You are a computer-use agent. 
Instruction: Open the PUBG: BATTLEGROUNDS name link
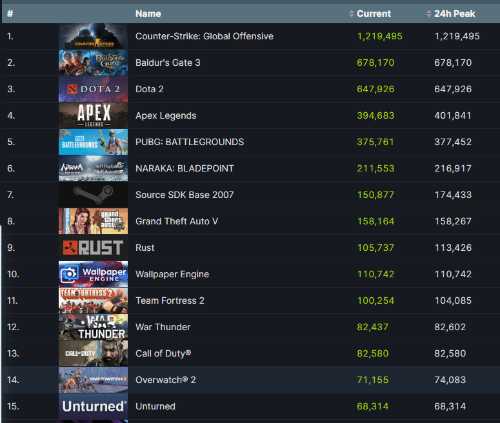tap(190, 142)
